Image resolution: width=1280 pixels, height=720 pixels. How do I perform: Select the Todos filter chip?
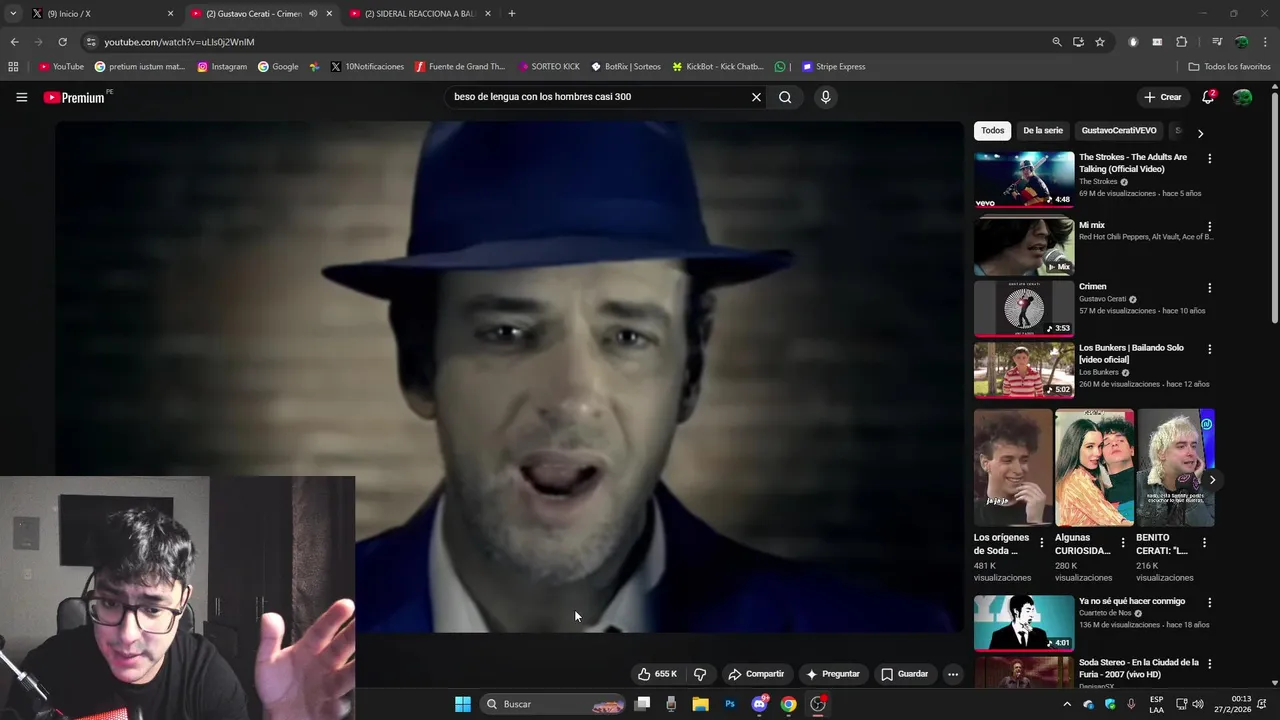pos(992,131)
